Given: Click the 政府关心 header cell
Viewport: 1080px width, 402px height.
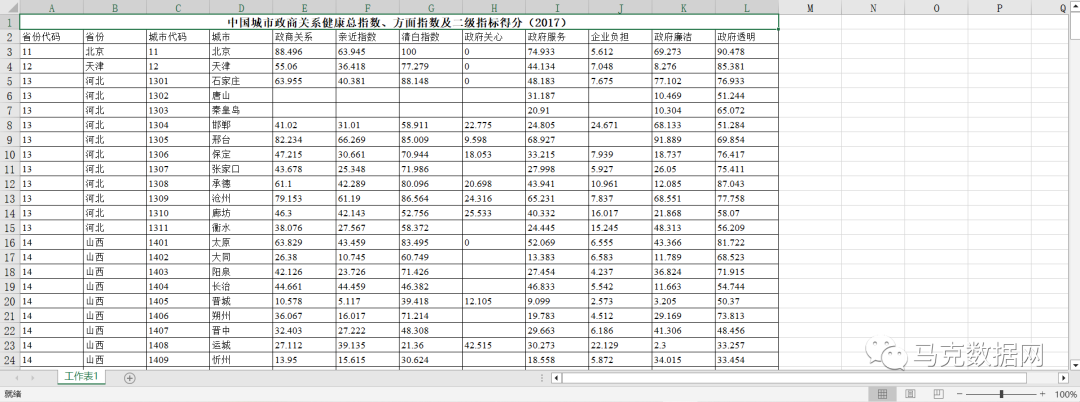Looking at the screenshot, I should click(494, 37).
